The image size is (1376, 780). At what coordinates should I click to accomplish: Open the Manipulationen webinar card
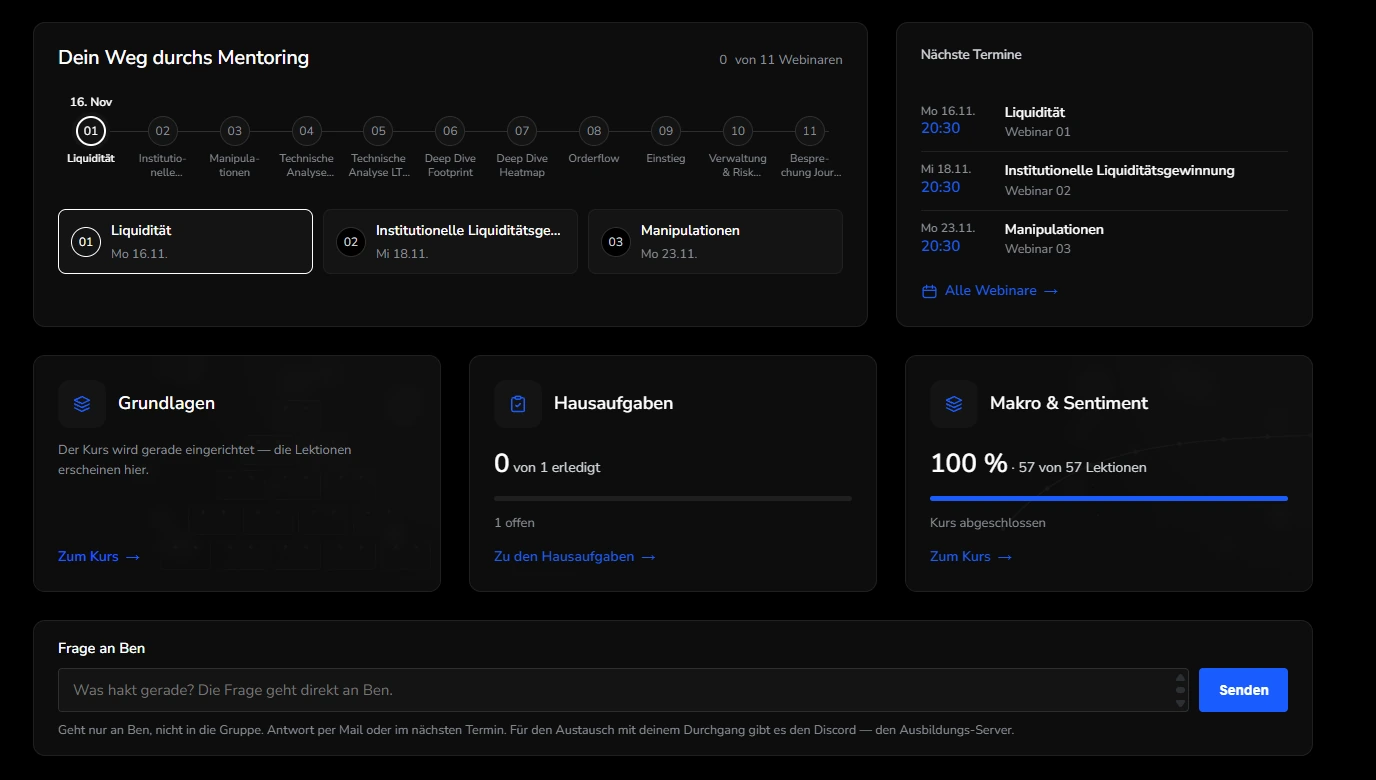(x=715, y=241)
